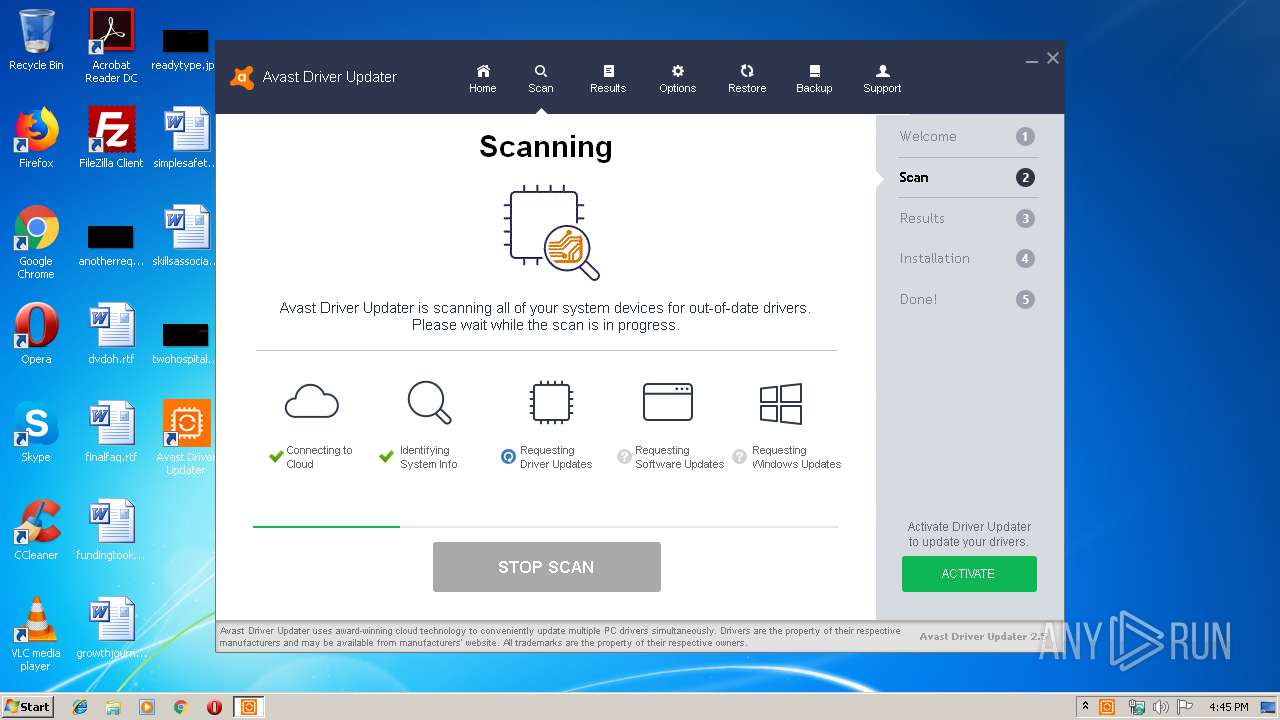This screenshot has width=1280, height=720.
Task: Select the Recycle Bin desktop icon
Action: pyautogui.click(x=36, y=40)
